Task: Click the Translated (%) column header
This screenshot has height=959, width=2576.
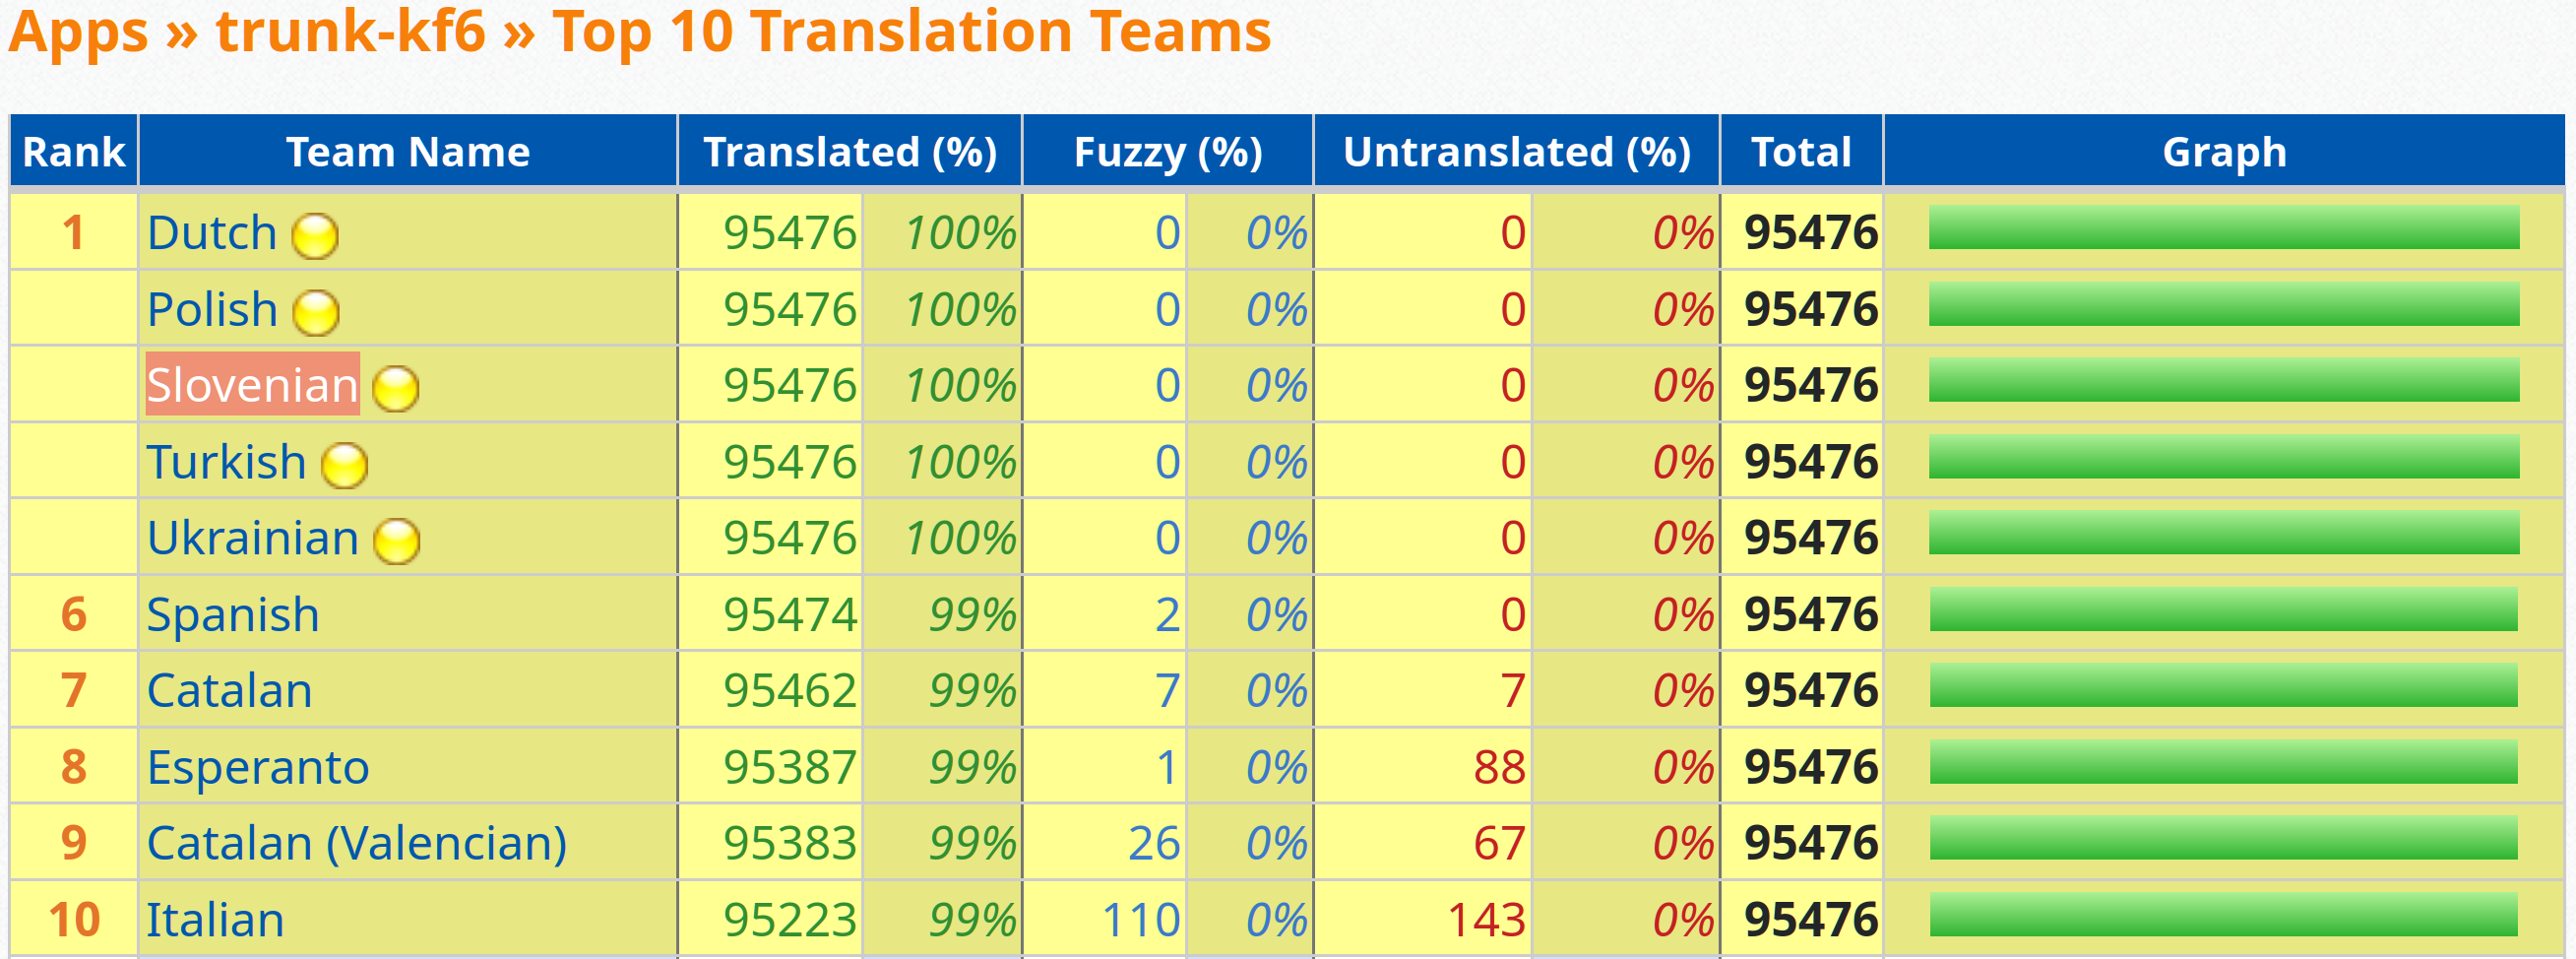Action: coord(850,152)
